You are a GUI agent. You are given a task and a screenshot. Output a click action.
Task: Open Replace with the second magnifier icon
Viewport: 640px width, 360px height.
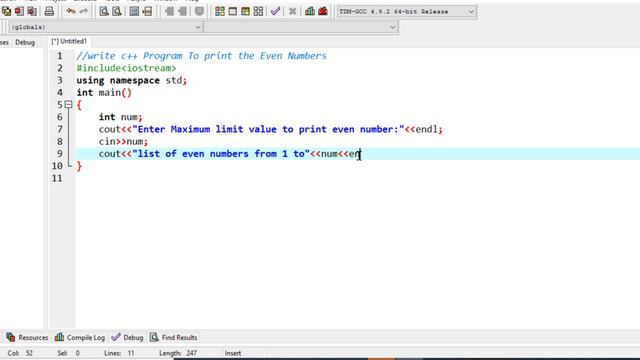[x=117, y=11]
